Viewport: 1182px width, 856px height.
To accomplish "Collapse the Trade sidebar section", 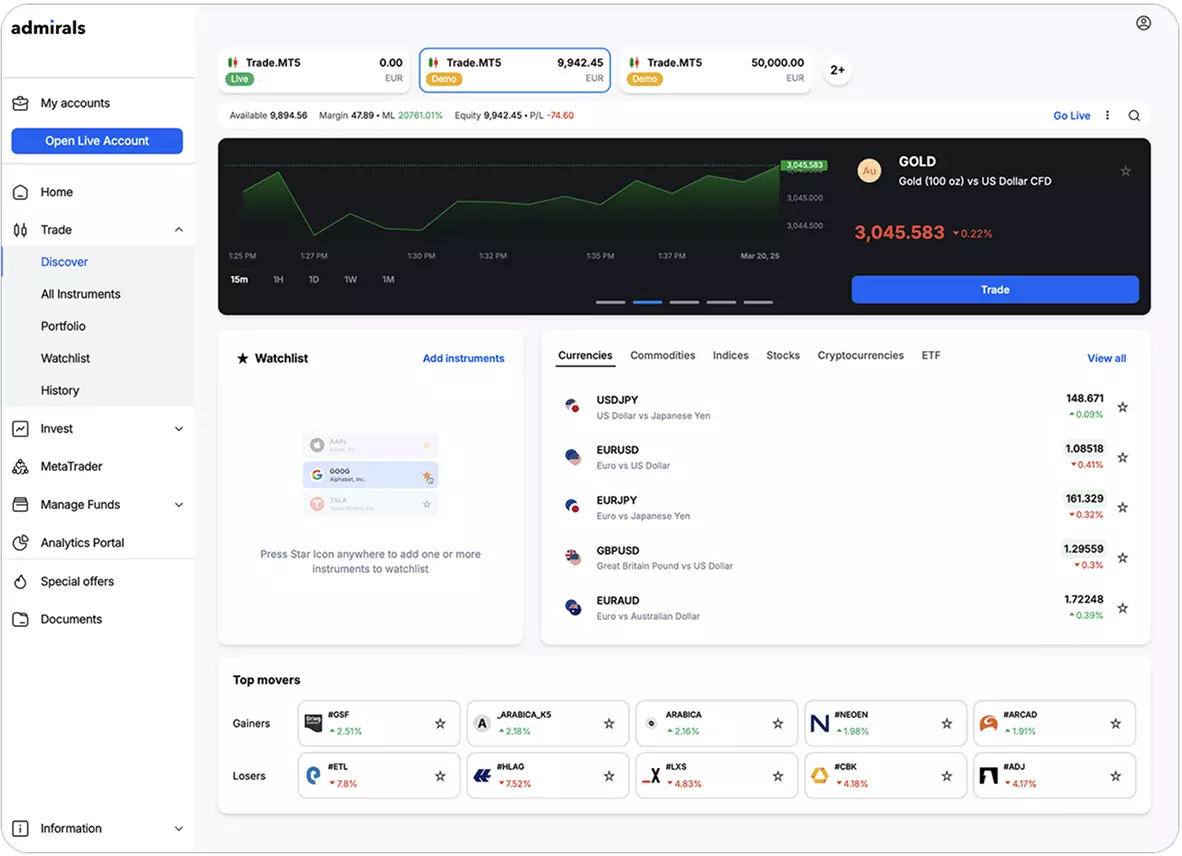I will [x=179, y=230].
